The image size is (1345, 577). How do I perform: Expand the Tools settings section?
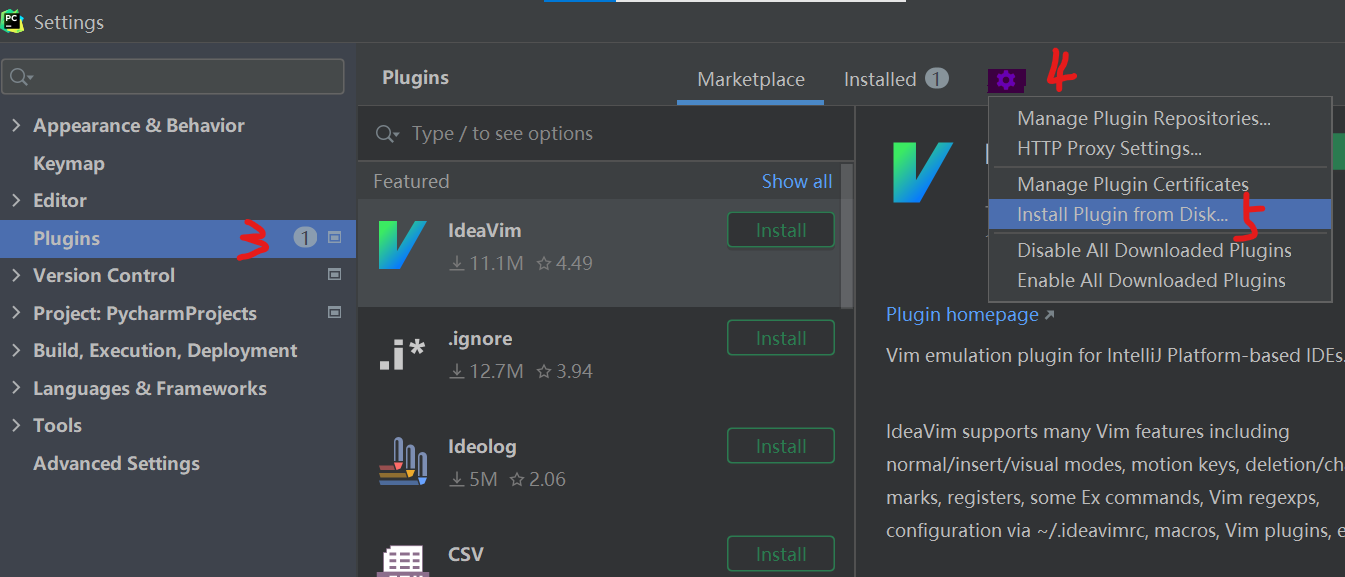[16, 425]
